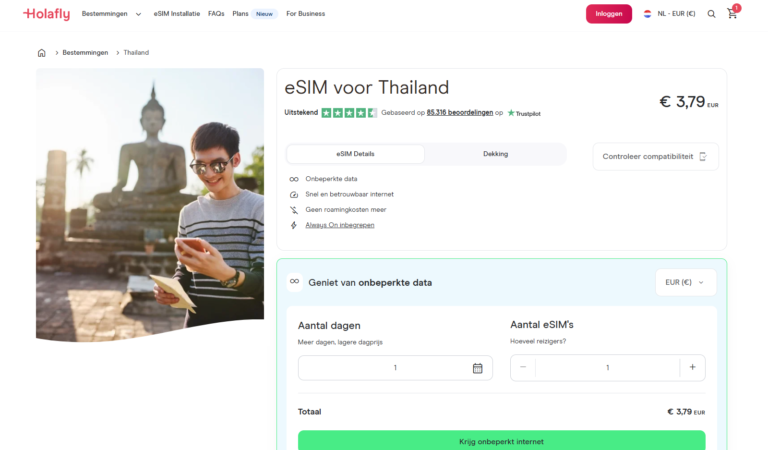Click the Aantal dagen input field
Screen dimensions: 768x450
point(385,368)
